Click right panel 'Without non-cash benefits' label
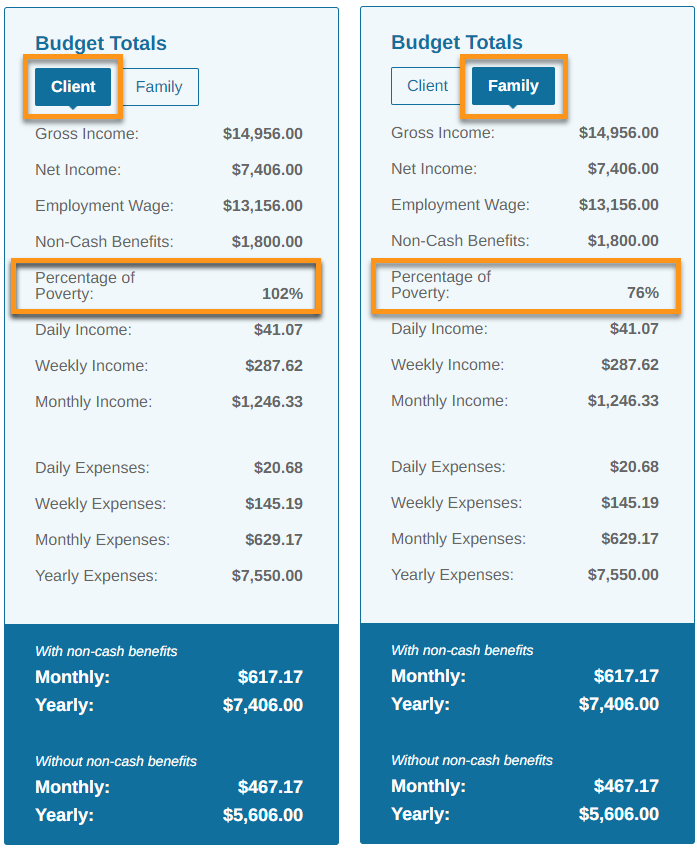The width and height of the screenshot is (697, 850). (472, 760)
